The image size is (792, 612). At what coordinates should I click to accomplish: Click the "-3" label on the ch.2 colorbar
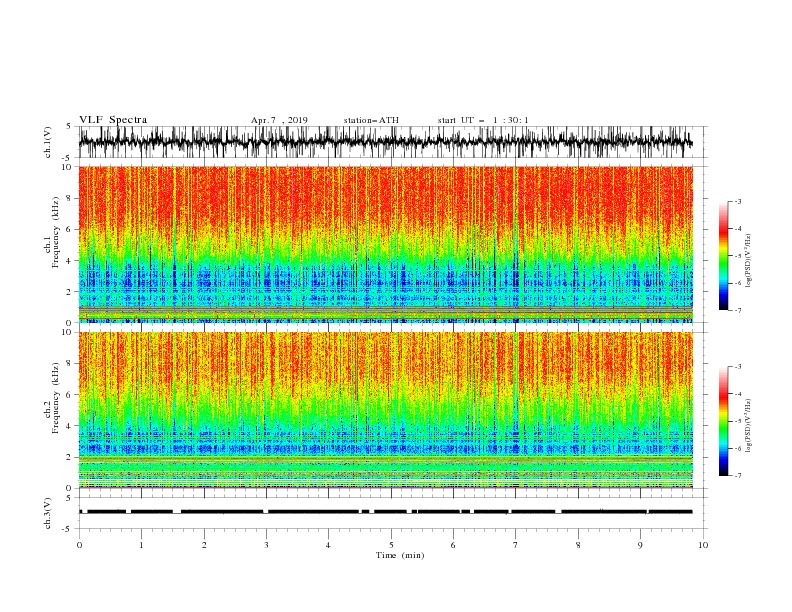[737, 367]
